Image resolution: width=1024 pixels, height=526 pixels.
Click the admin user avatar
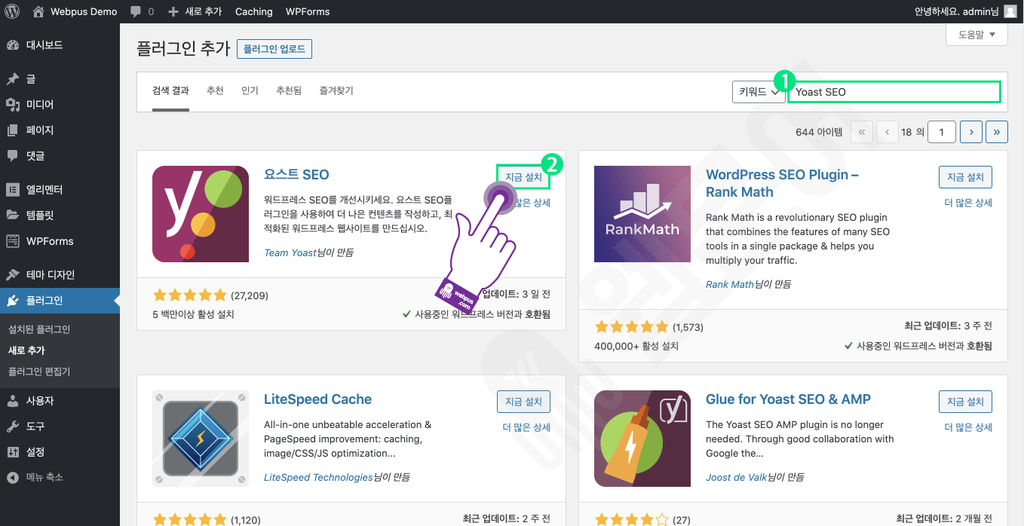[x=1009, y=11]
